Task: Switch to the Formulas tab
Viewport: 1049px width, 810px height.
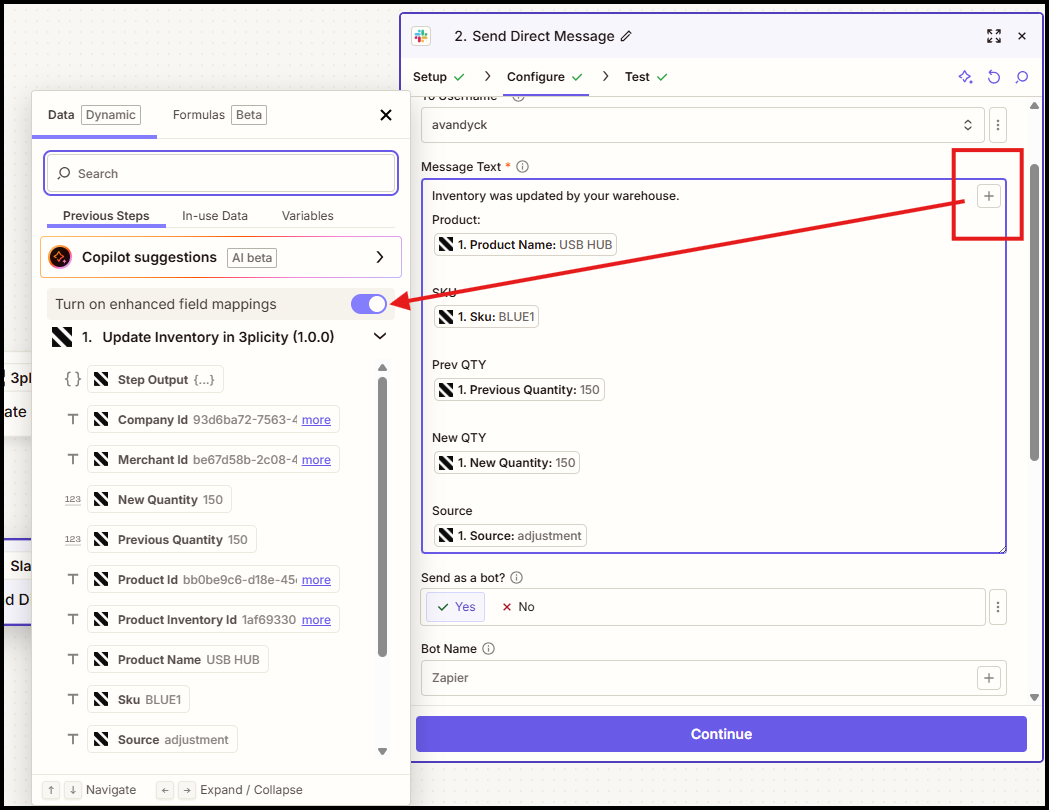Action: click(x=219, y=115)
